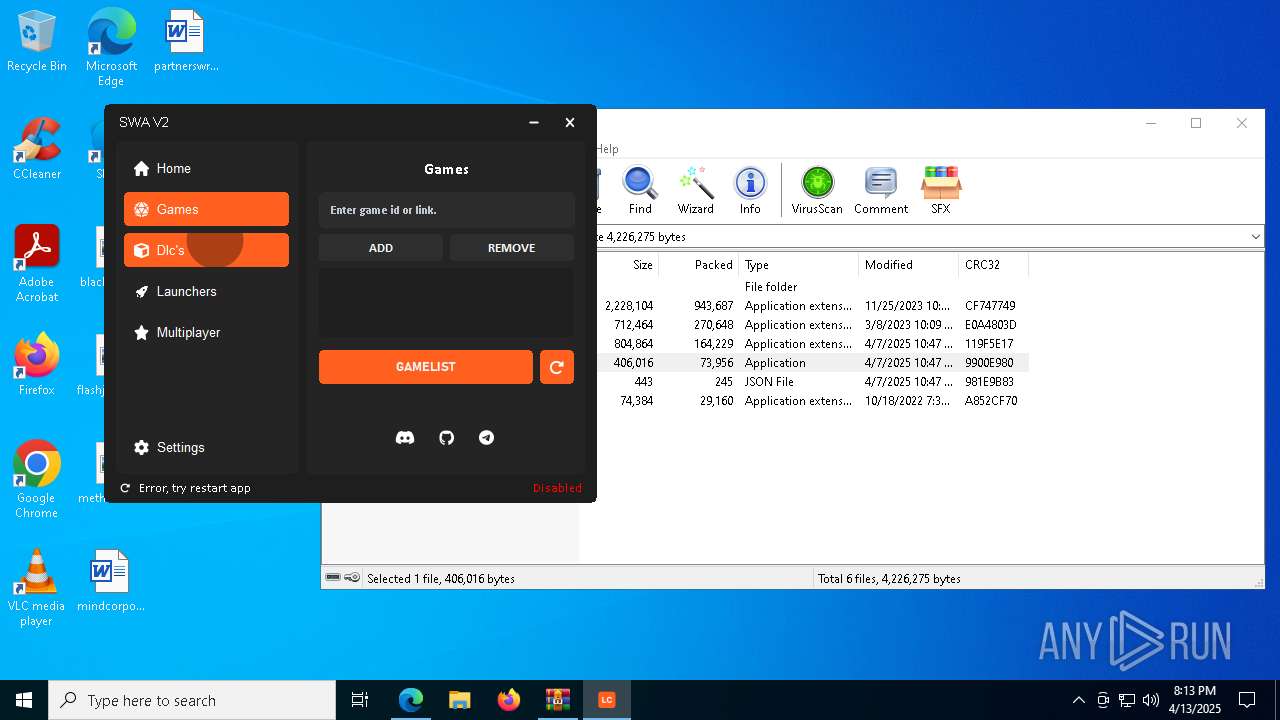The height and width of the screenshot is (720, 1280).
Task: Run VirusScan from WinRAR toolbar
Action: 817,191
